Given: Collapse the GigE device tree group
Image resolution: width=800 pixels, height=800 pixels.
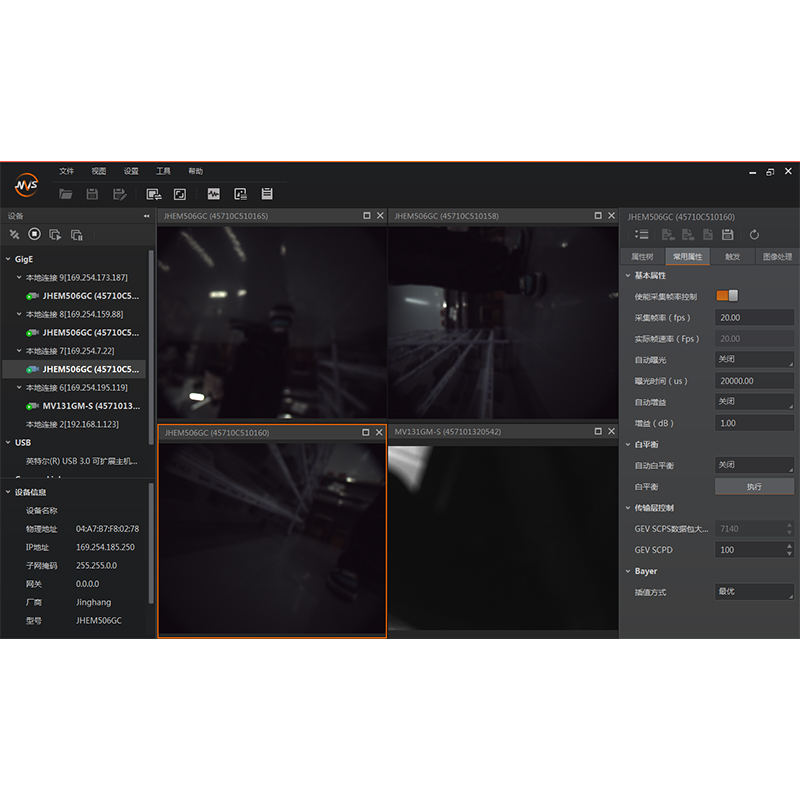Looking at the screenshot, I should click(x=8, y=258).
